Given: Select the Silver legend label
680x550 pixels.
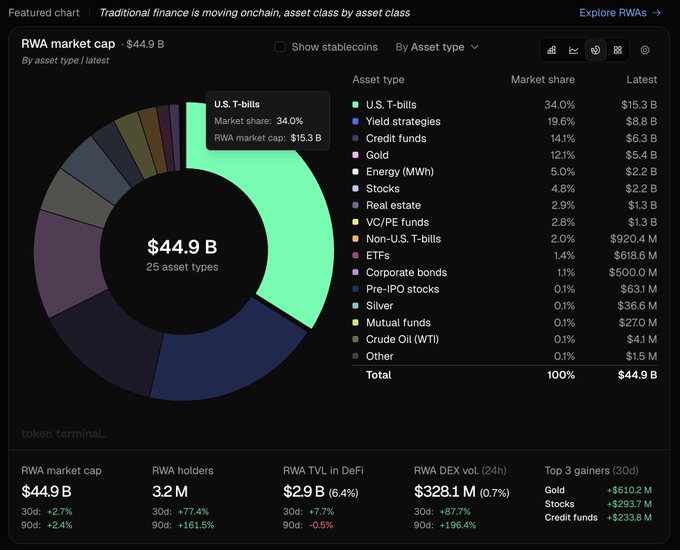Looking at the screenshot, I should click(x=379, y=306).
